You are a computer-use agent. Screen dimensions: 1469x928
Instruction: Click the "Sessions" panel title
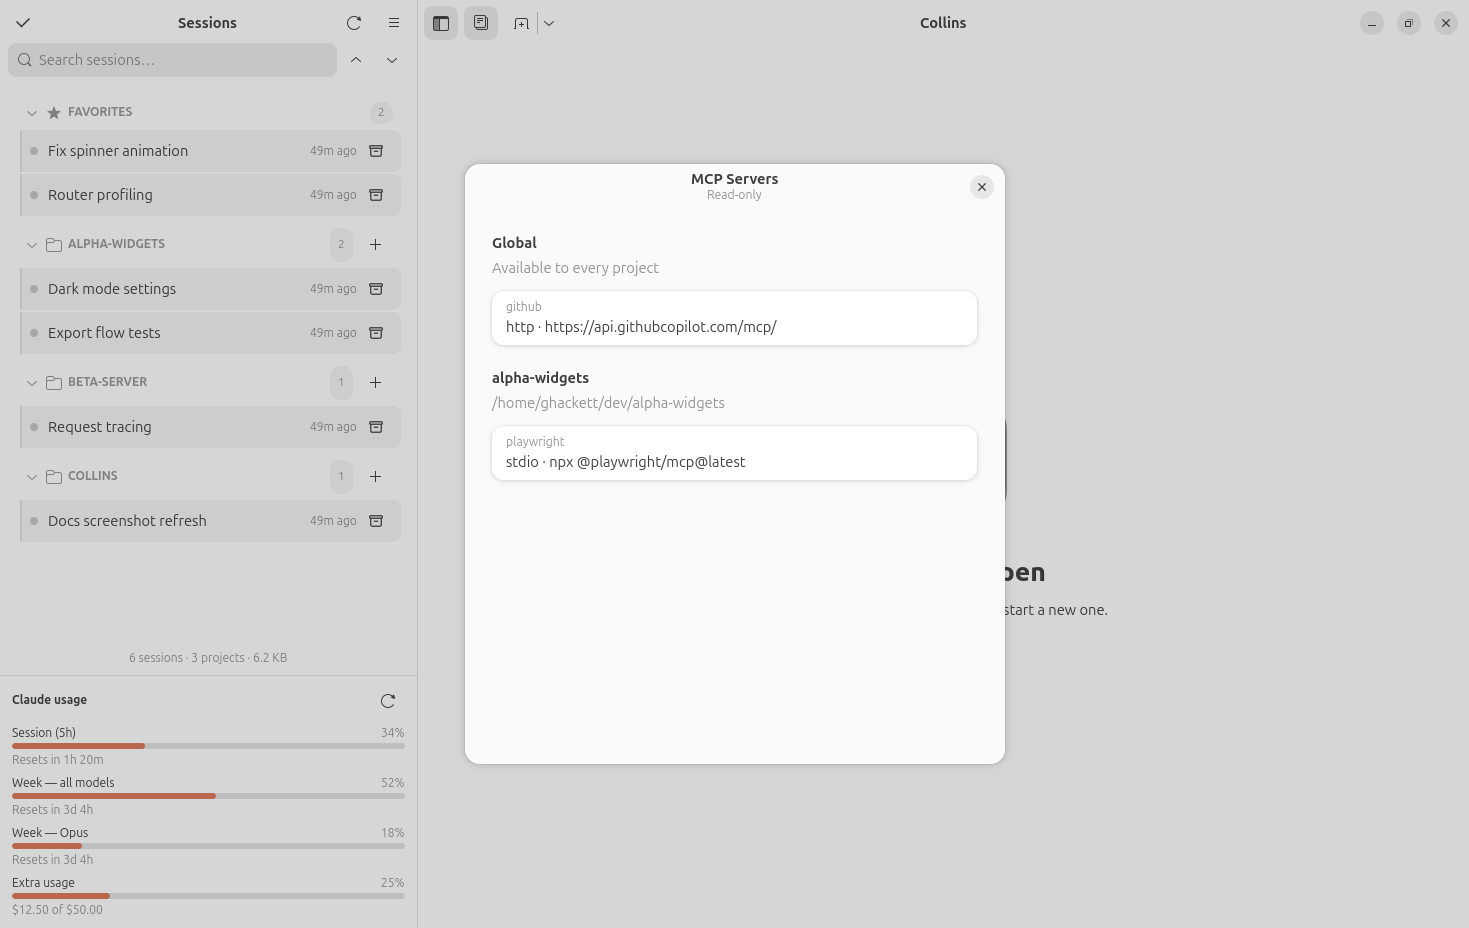[207, 23]
